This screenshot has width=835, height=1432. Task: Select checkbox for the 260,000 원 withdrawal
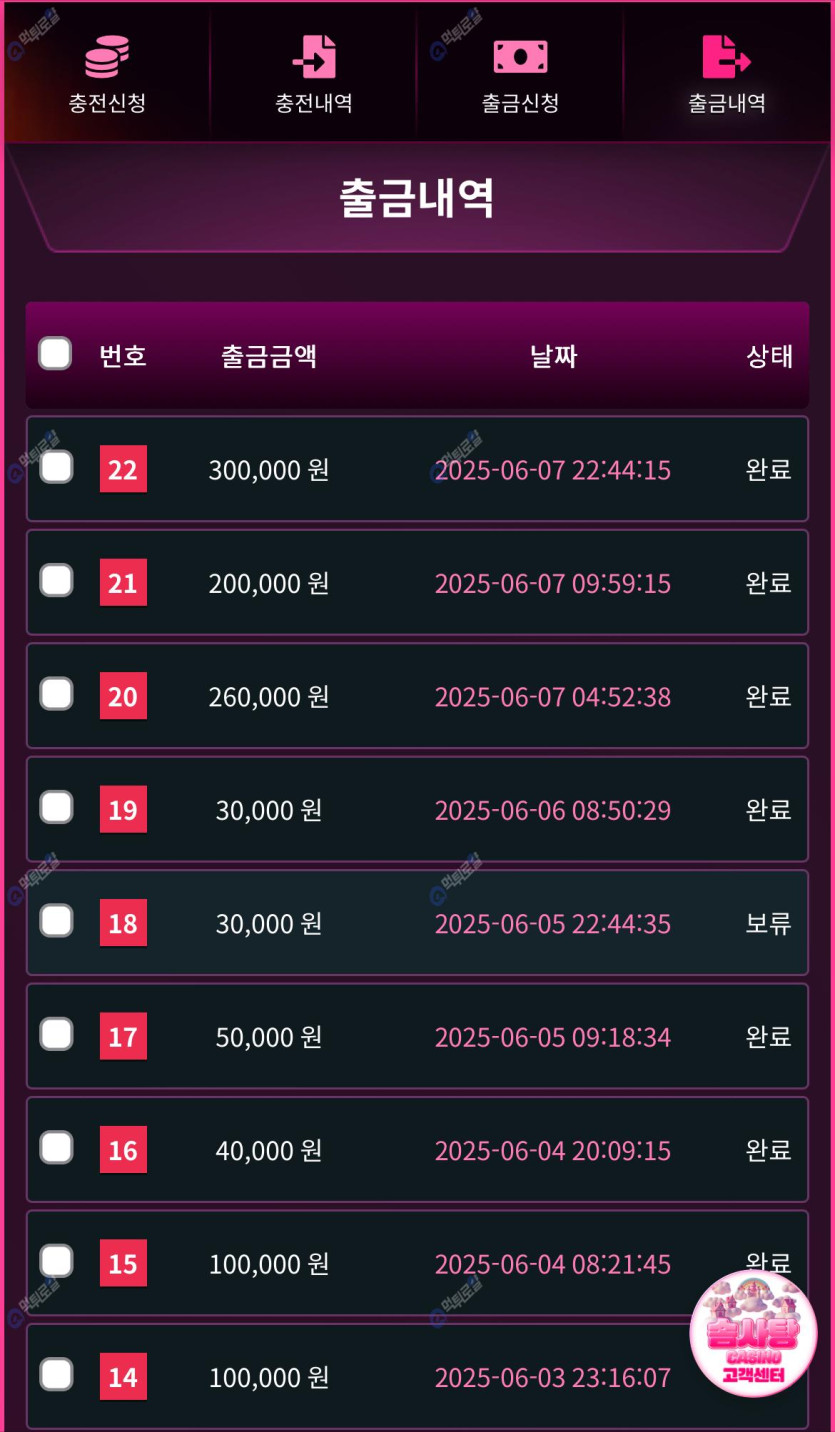(x=56, y=694)
